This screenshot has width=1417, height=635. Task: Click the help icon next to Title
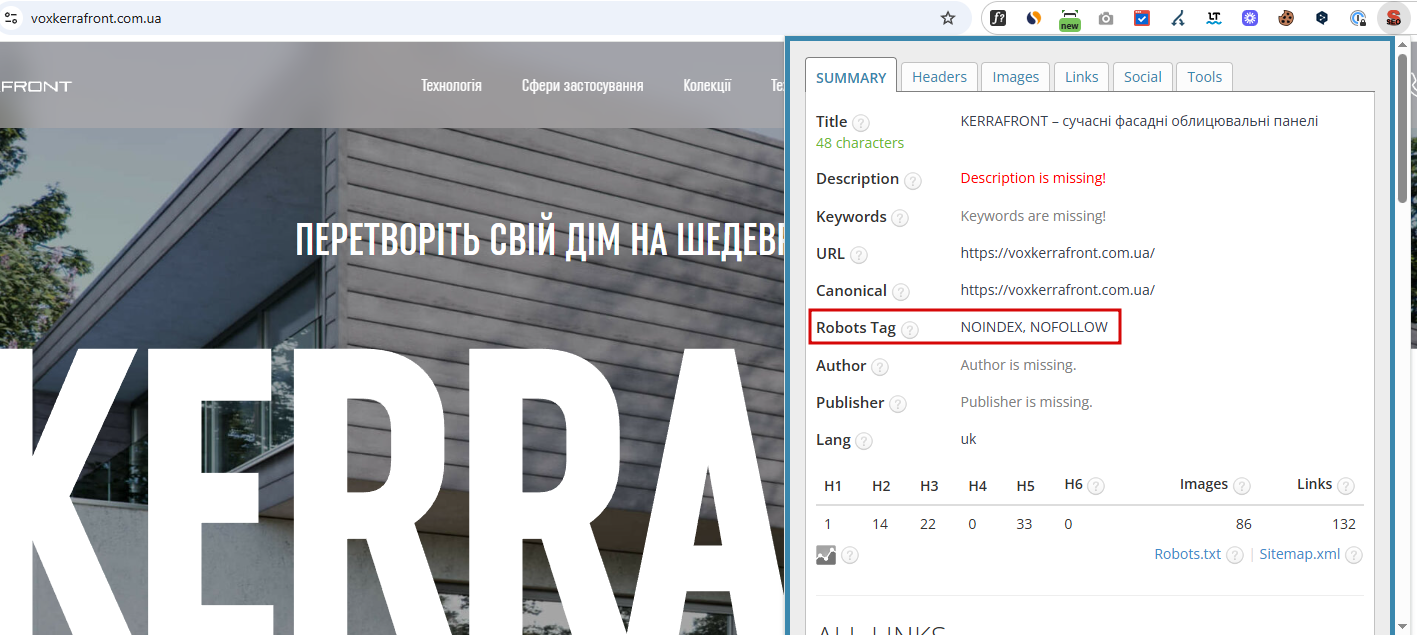861,123
